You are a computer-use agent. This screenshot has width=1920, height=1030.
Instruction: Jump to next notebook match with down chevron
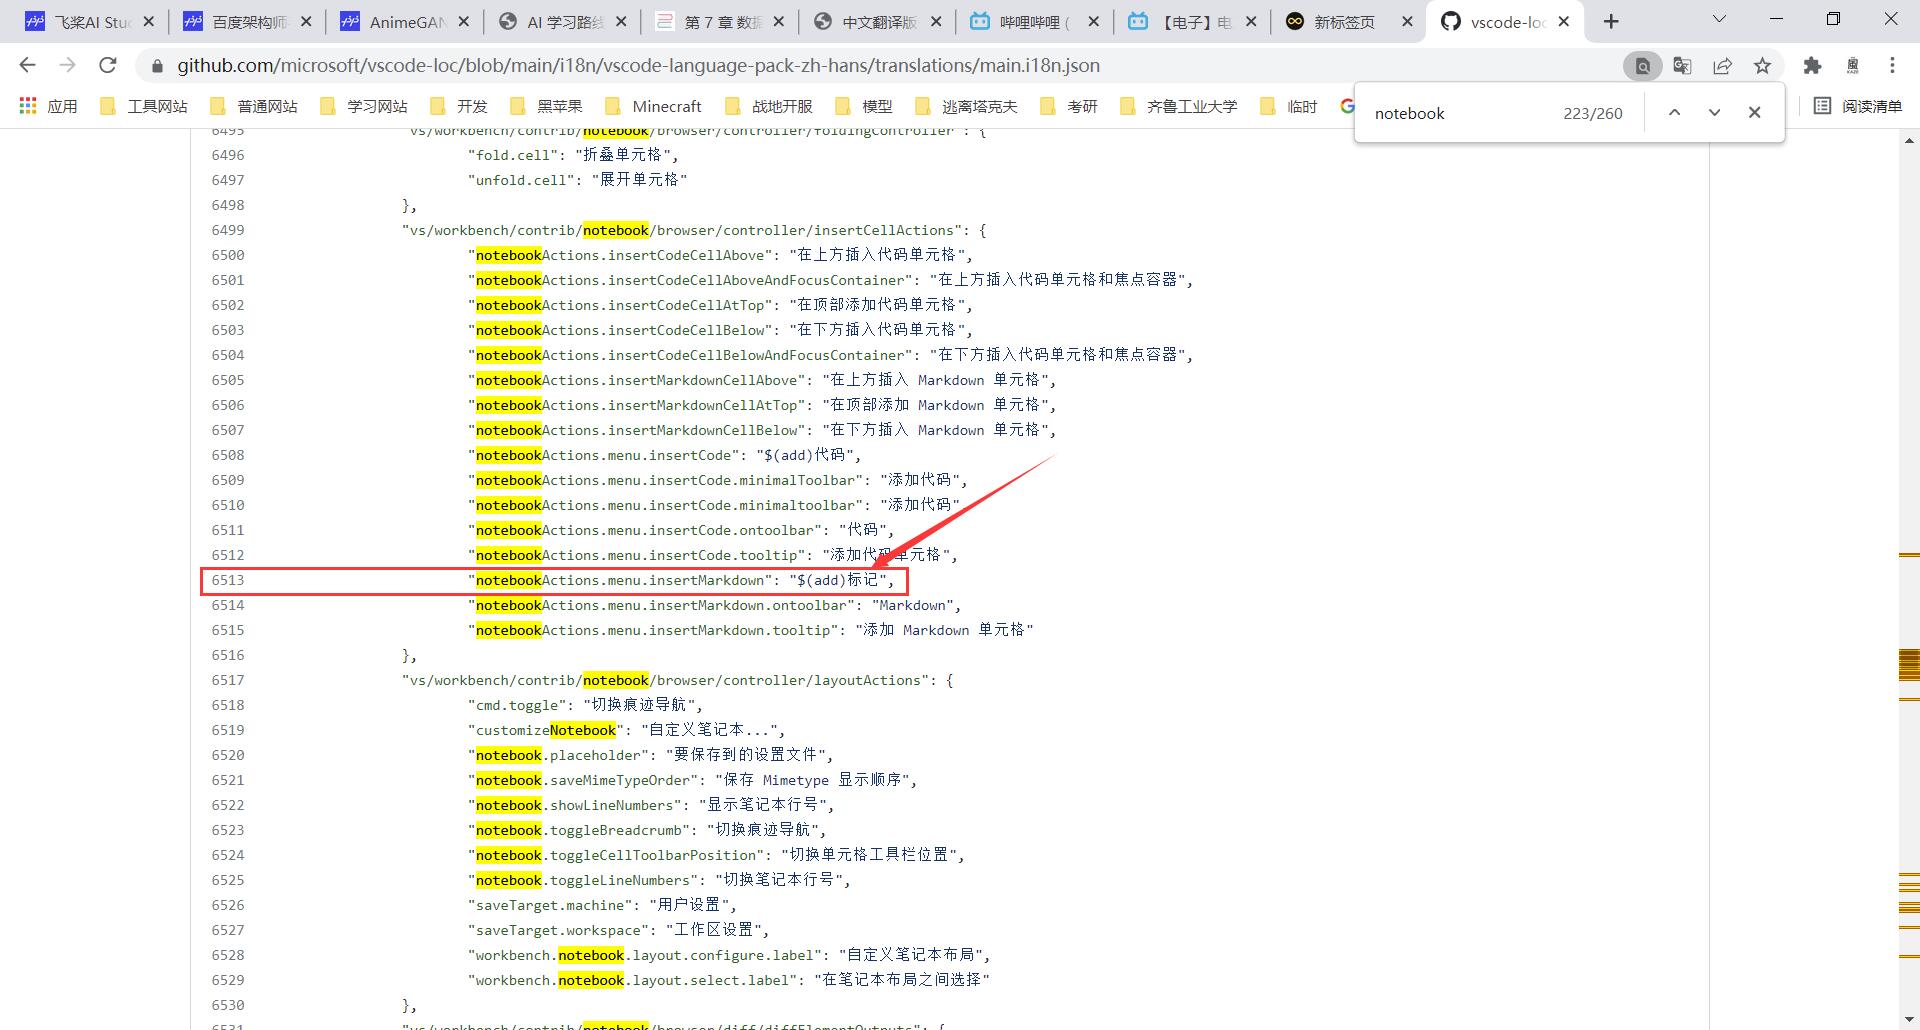click(1714, 112)
